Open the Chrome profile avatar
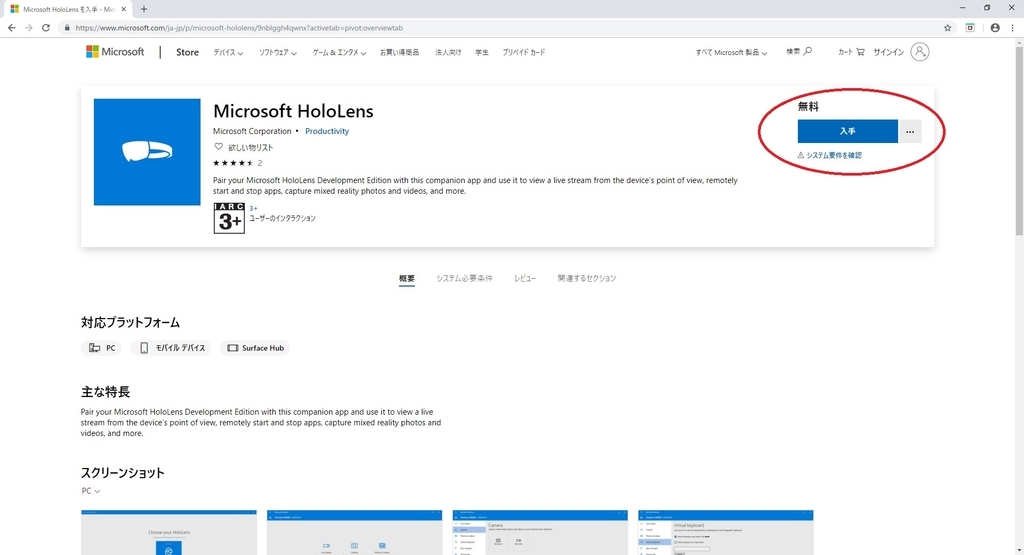Viewport: 1024px width, 555px height. tap(995, 27)
